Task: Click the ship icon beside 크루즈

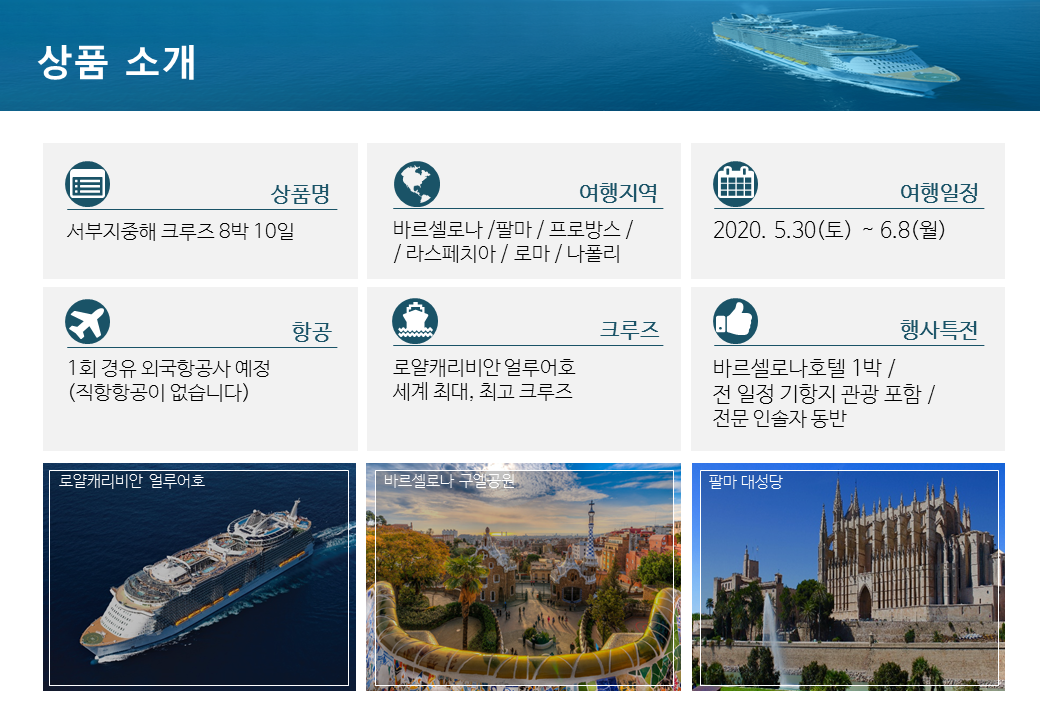Action: coord(415,322)
